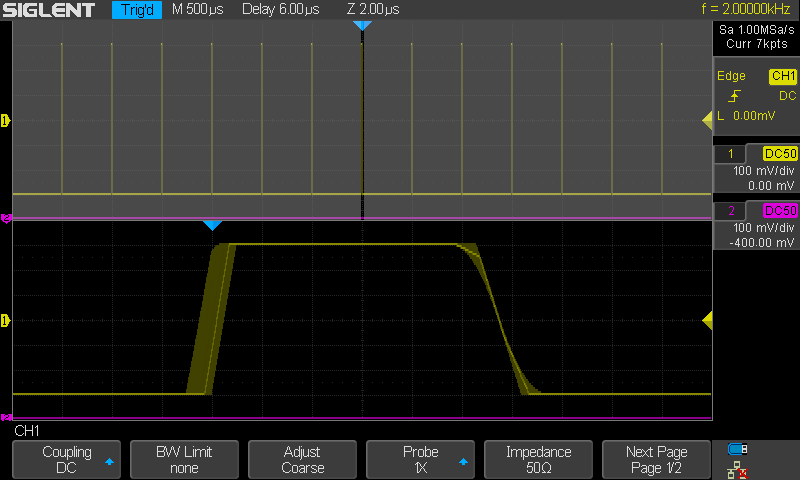This screenshot has height=480, width=800.
Task: Click the CH1 trigger source badge
Action: click(x=783, y=76)
